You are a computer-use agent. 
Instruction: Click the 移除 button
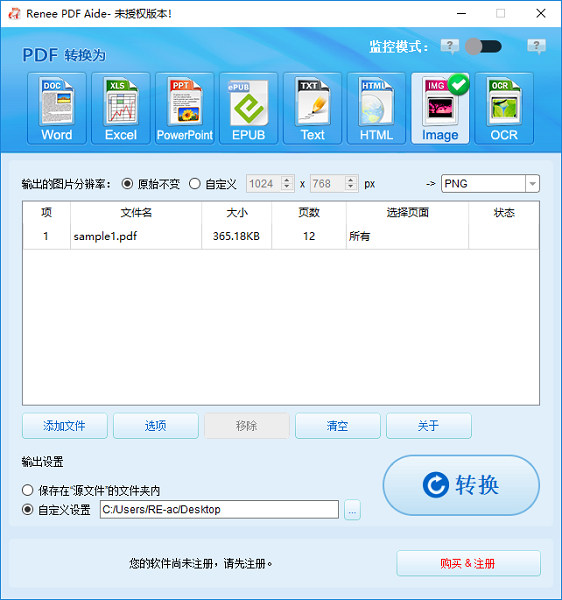point(247,426)
